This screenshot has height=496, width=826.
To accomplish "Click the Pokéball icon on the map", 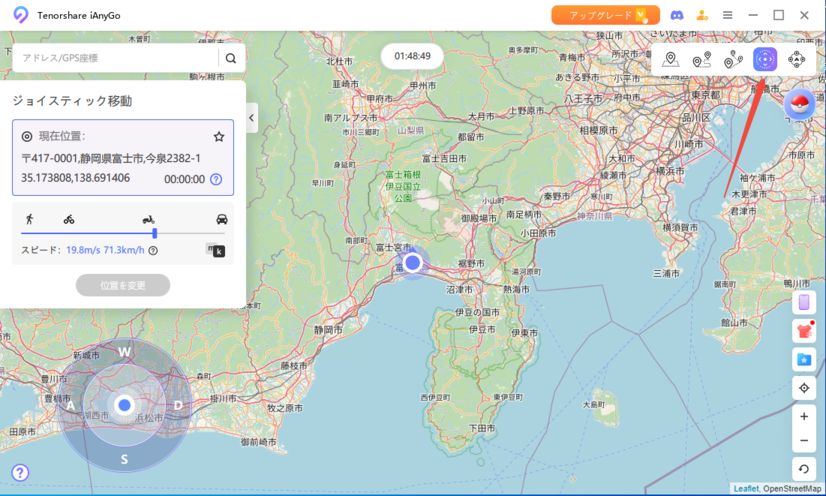I will click(802, 103).
